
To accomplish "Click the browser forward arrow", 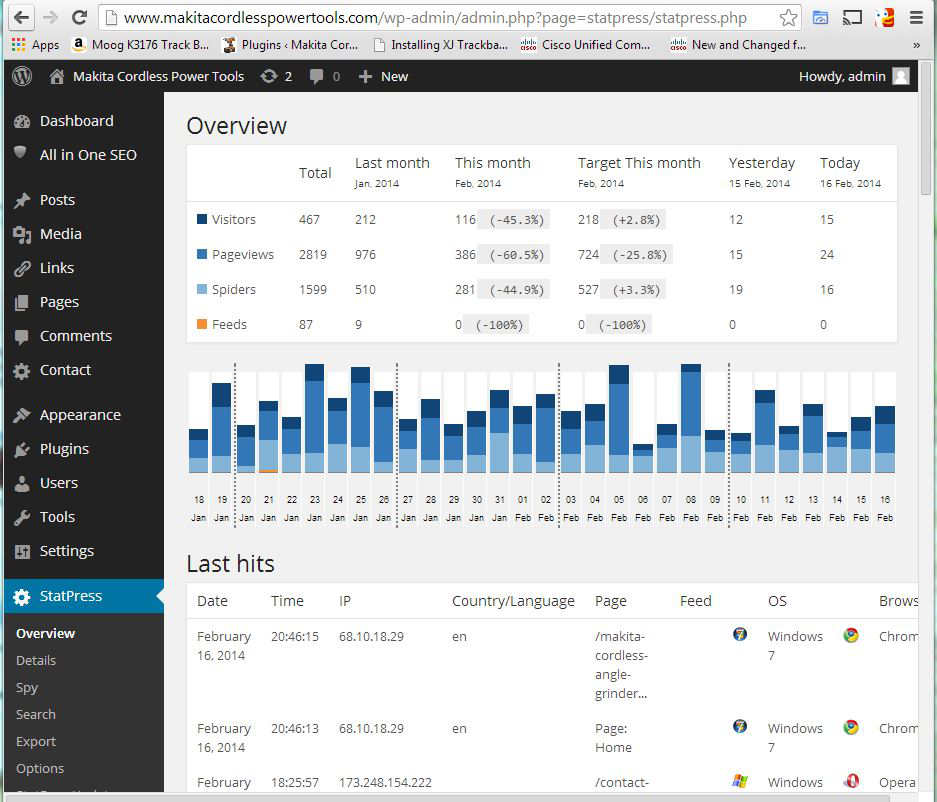I will pos(50,17).
